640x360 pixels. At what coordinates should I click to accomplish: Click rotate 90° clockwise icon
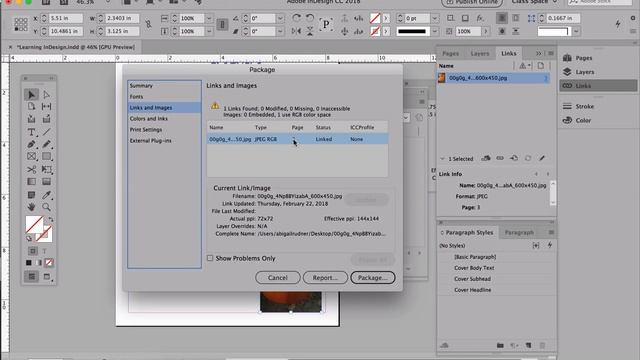click(296, 18)
